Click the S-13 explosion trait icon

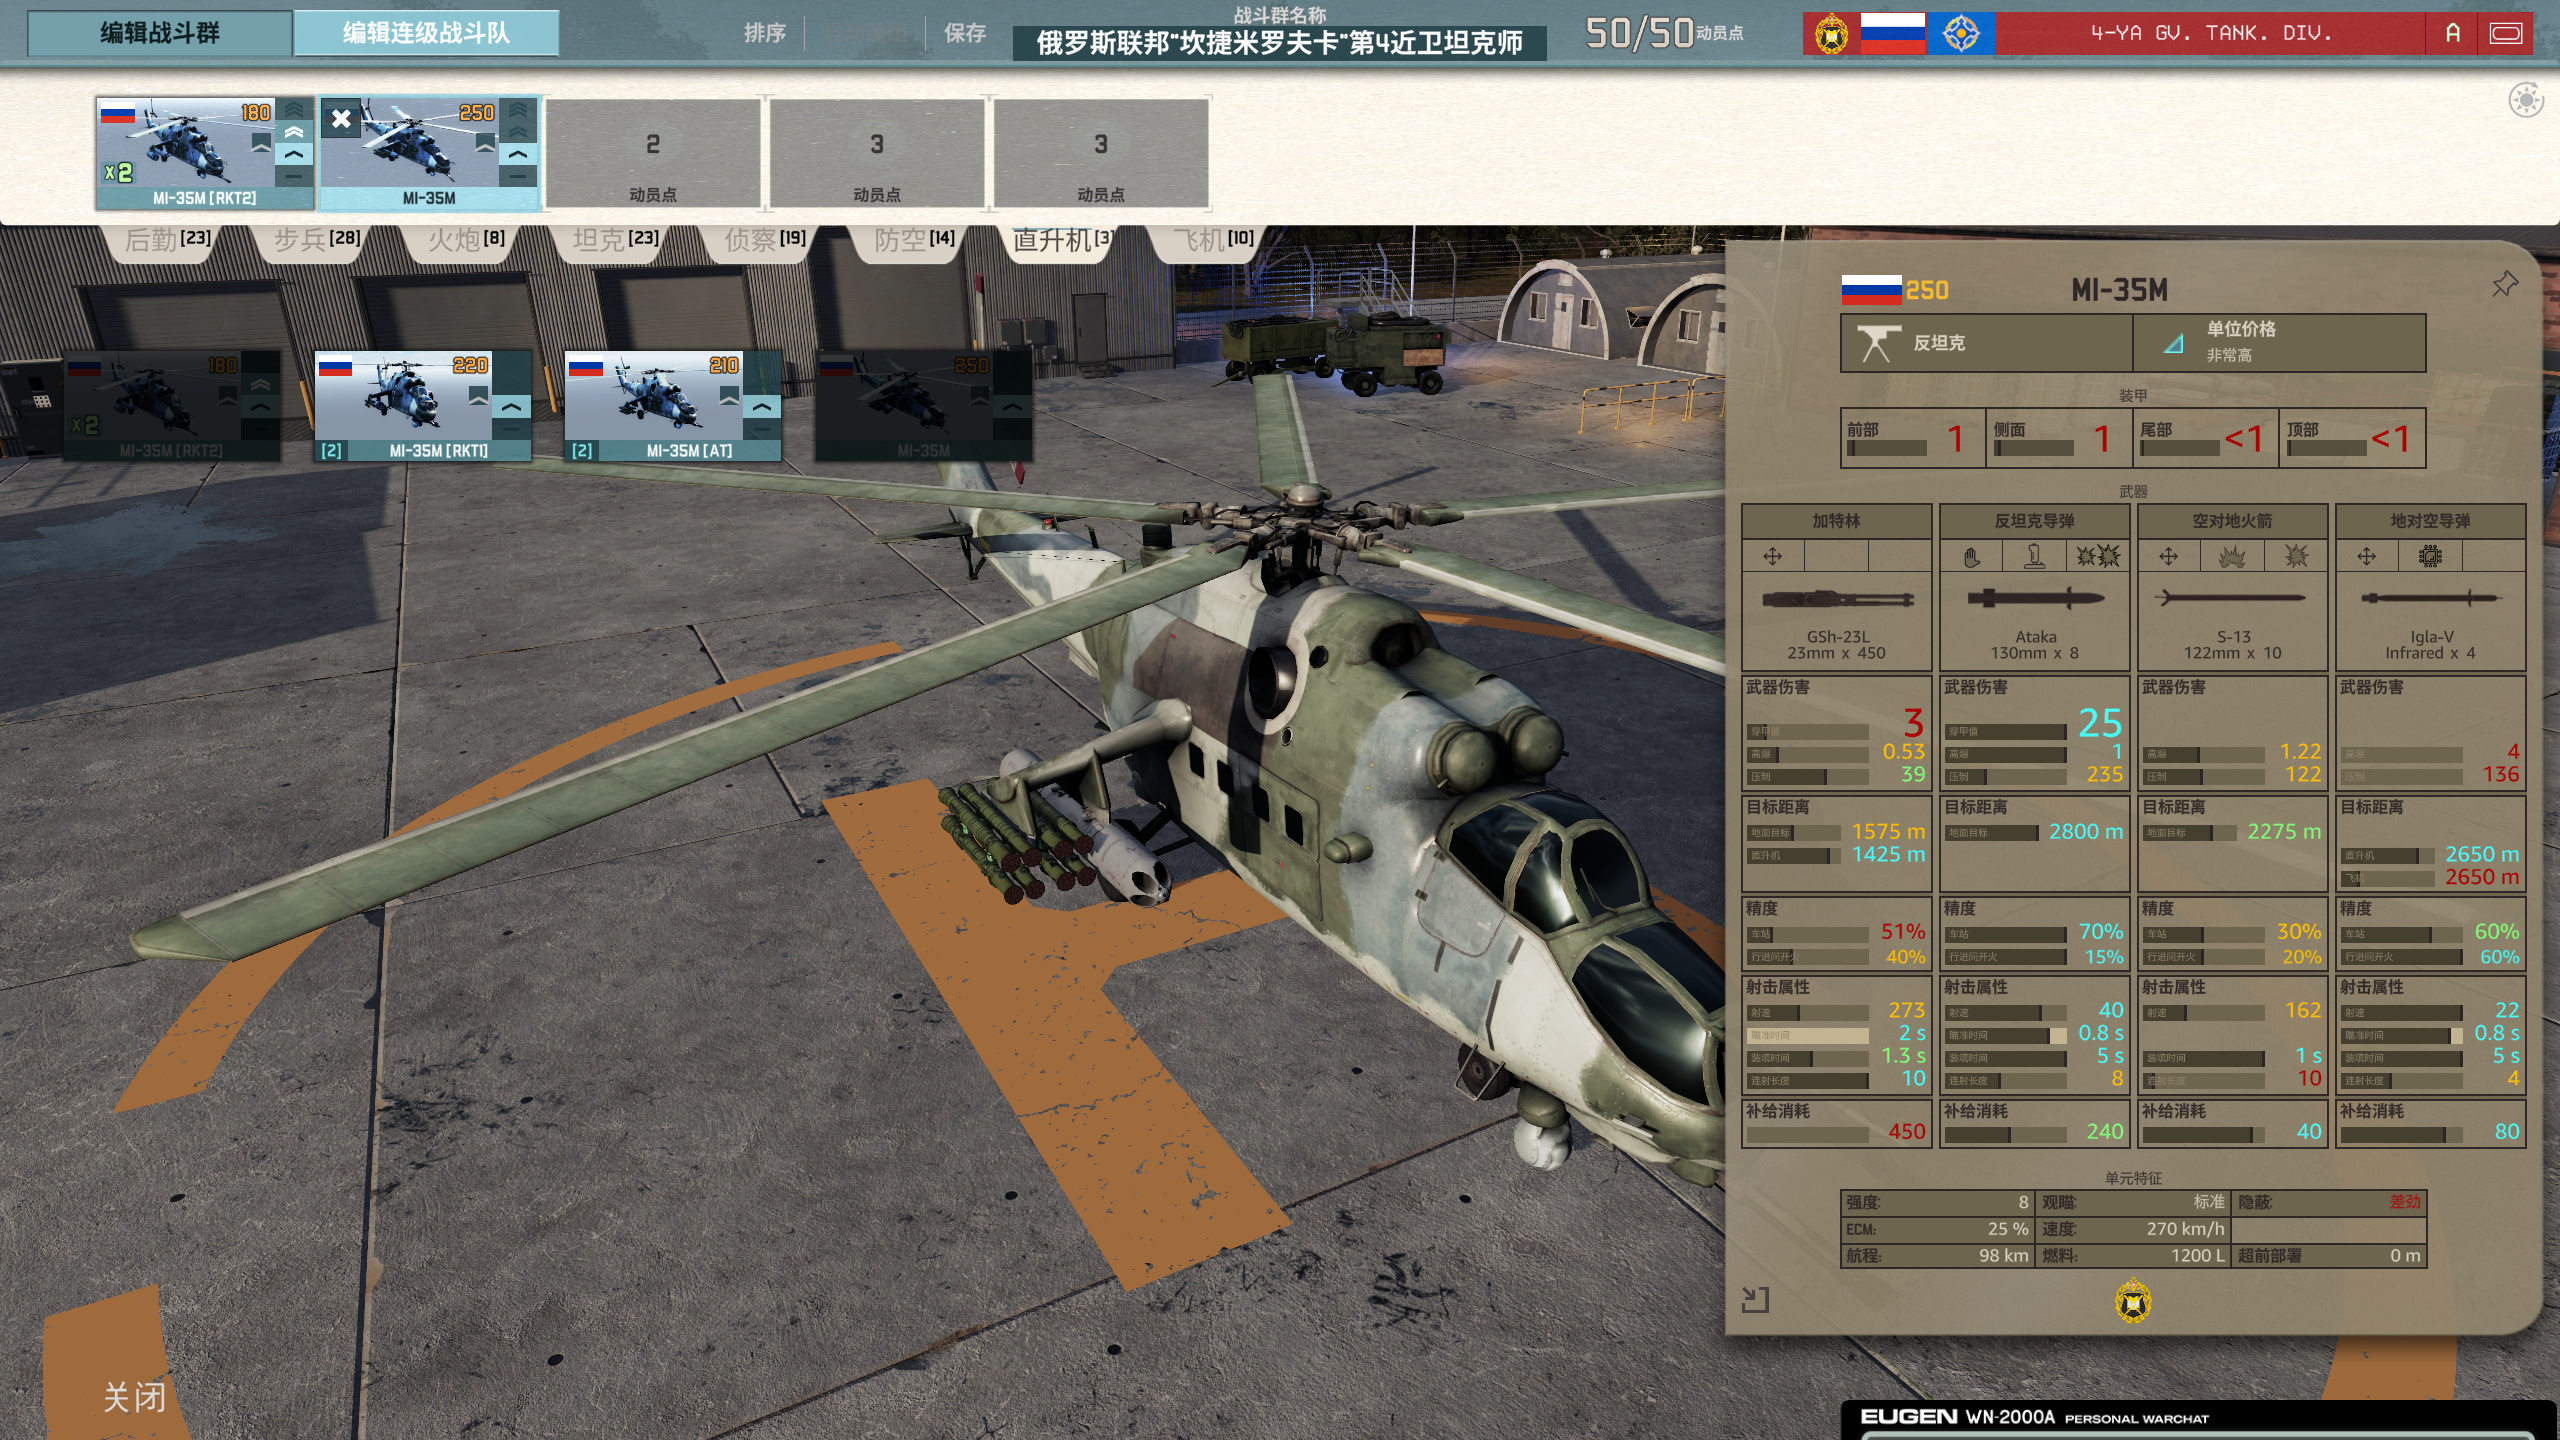coord(2296,556)
